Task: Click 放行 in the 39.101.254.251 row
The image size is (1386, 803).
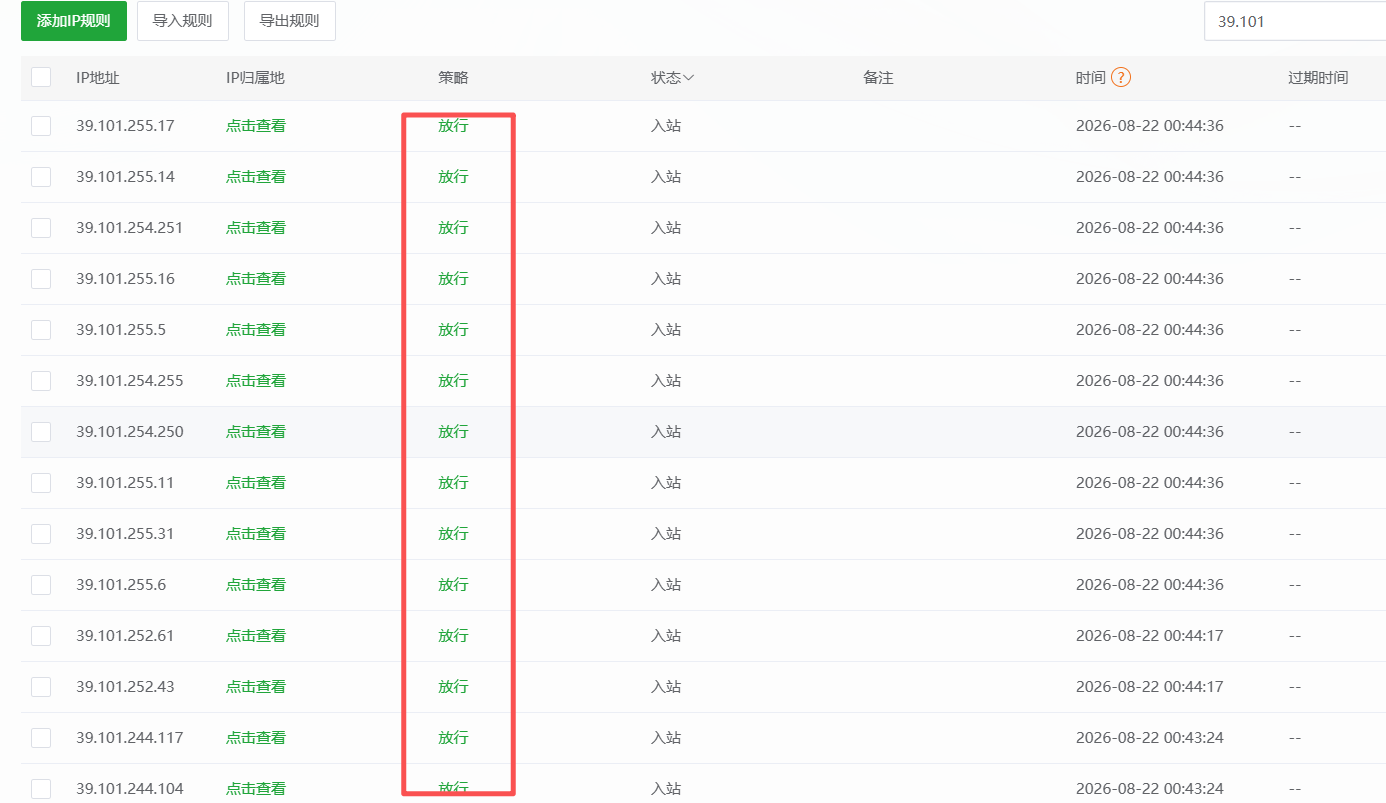Action: (x=453, y=228)
